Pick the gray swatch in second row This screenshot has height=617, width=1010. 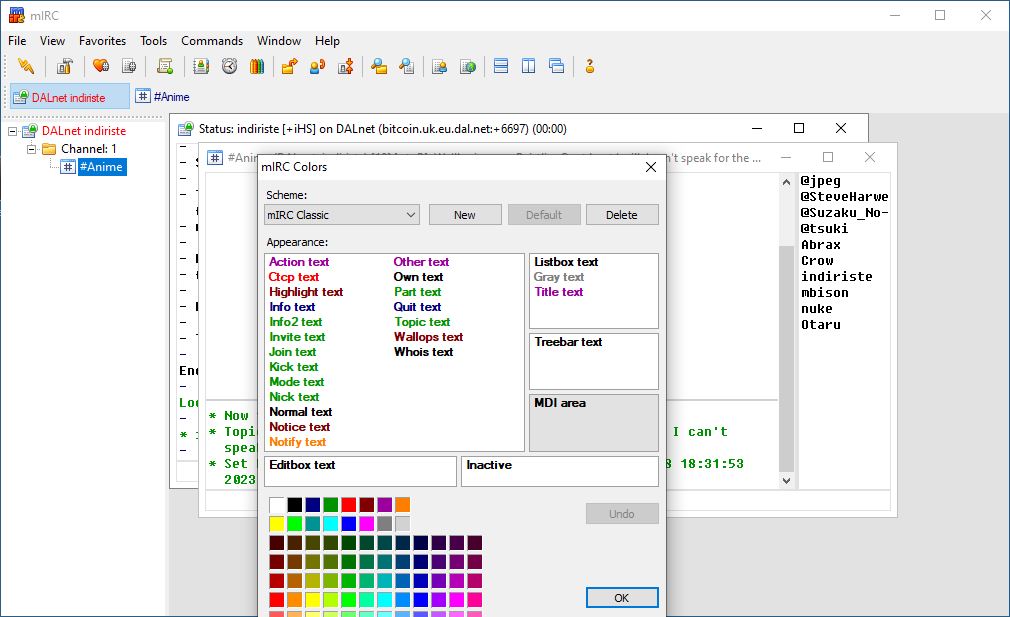(385, 523)
